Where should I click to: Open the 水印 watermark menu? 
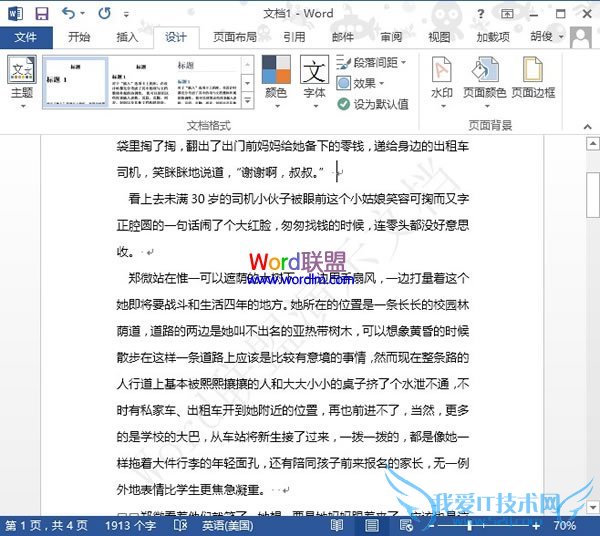click(442, 82)
